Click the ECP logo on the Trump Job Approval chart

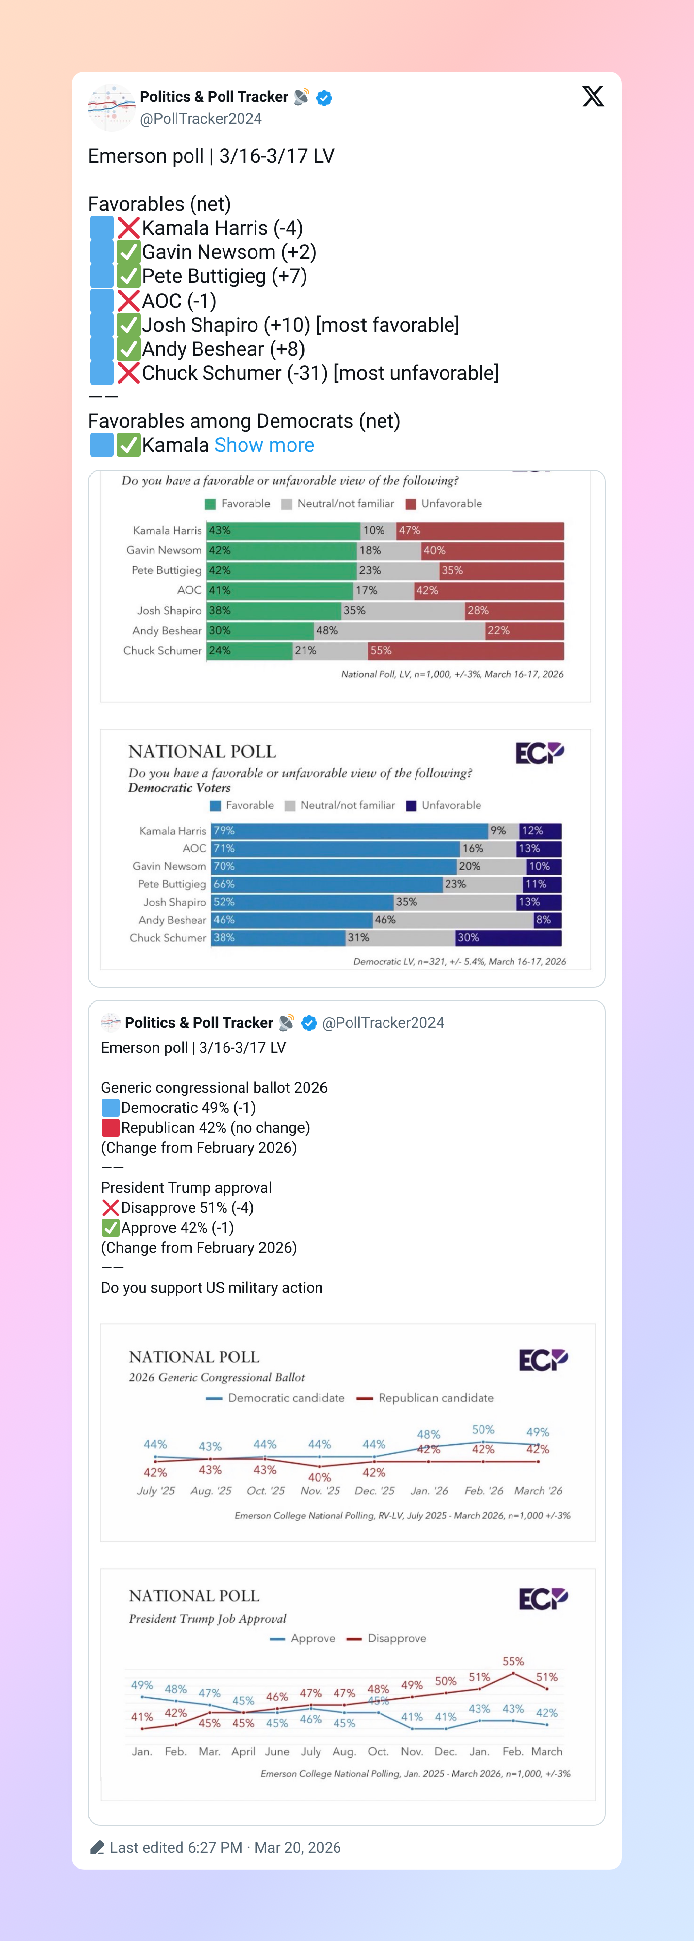click(x=543, y=1599)
